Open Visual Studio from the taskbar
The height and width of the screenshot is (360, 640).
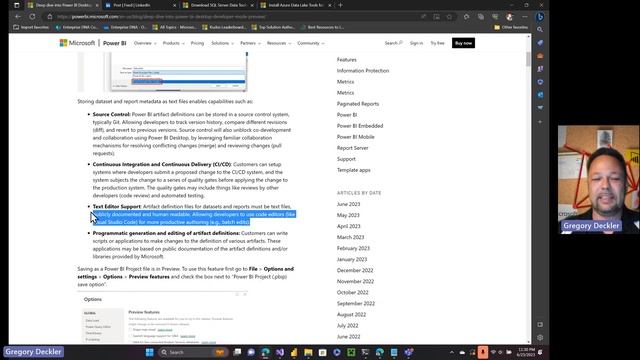pyautogui.click(x=280, y=352)
